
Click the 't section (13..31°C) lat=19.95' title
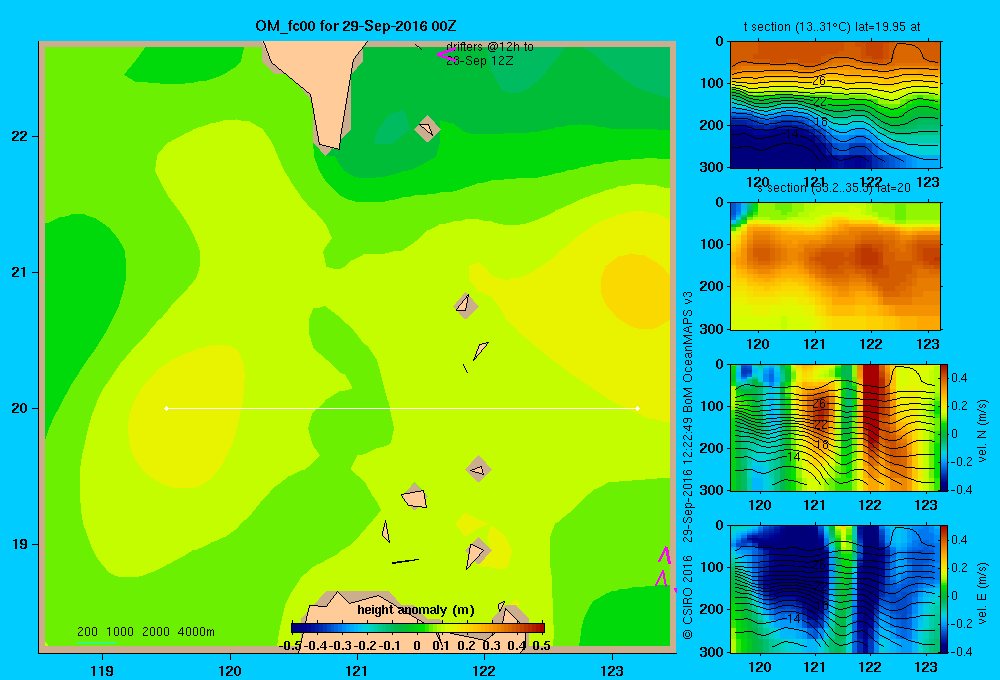point(832,27)
